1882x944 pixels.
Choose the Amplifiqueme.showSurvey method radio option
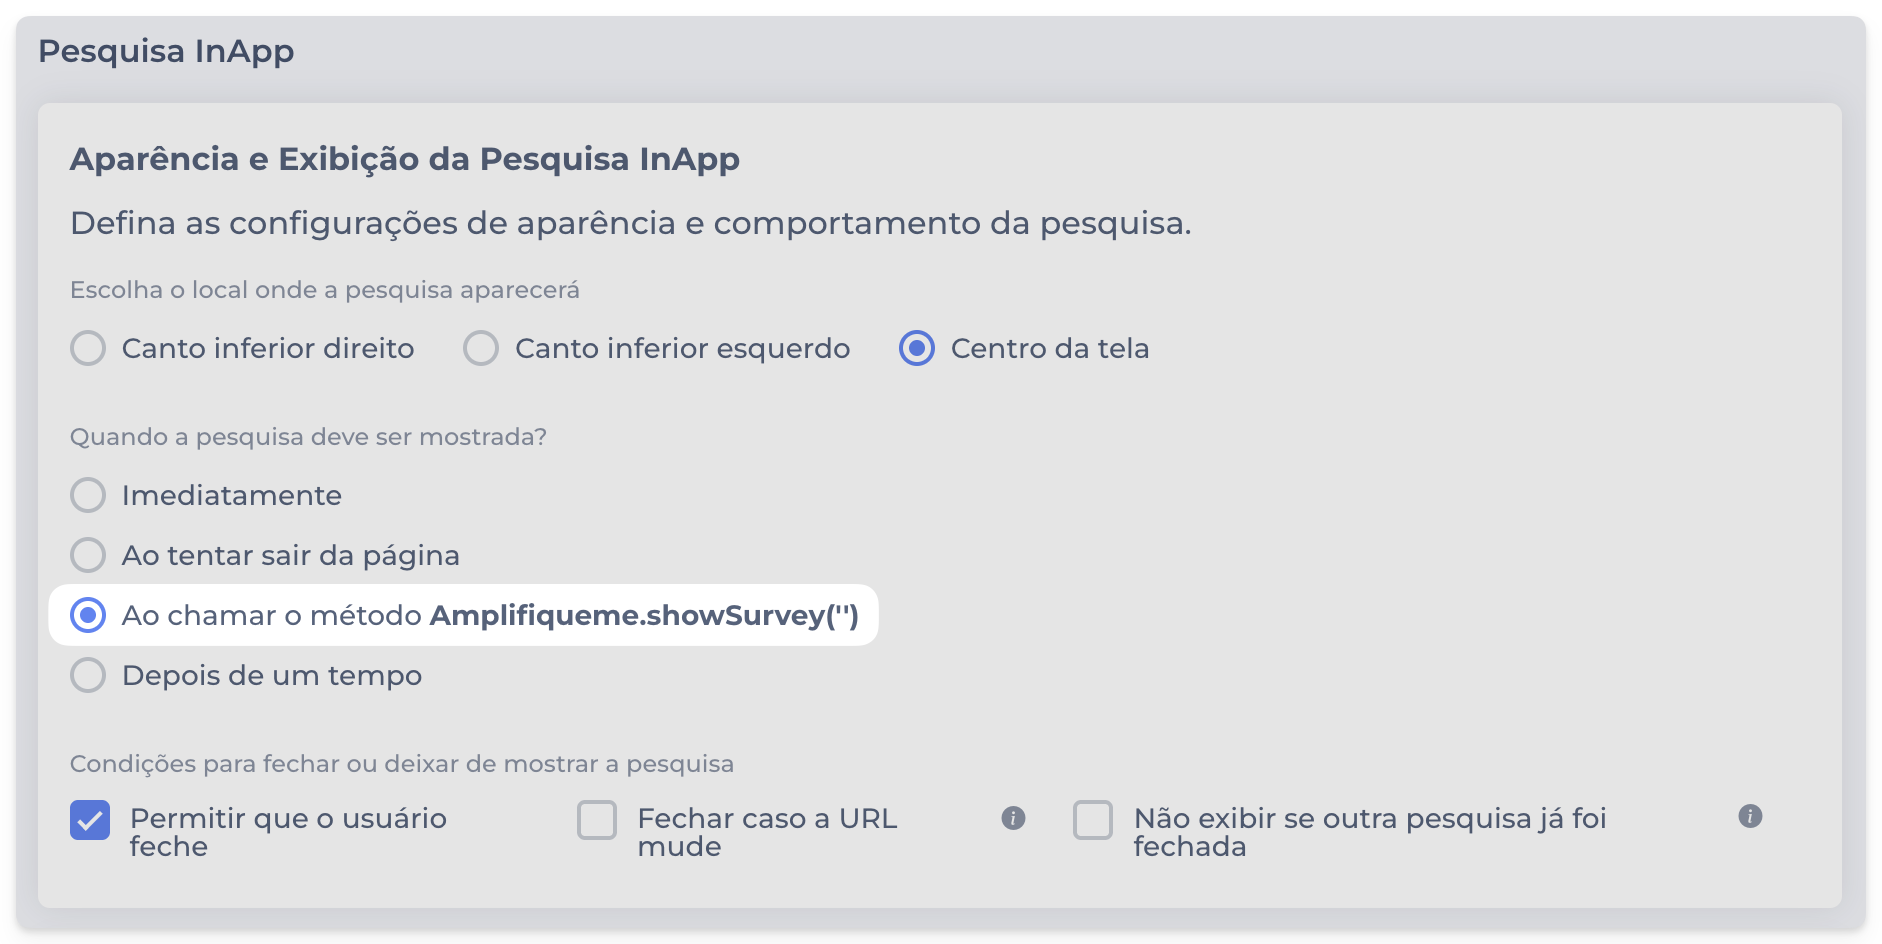88,615
